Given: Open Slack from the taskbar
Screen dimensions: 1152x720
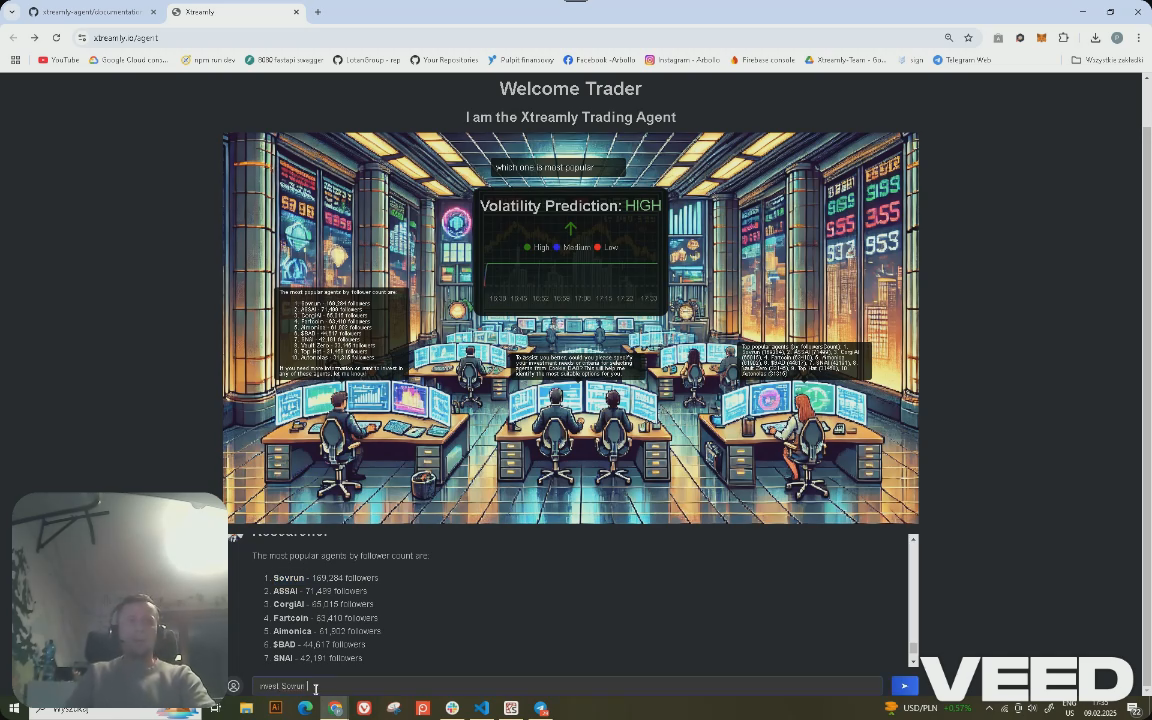Looking at the screenshot, I should (452, 708).
